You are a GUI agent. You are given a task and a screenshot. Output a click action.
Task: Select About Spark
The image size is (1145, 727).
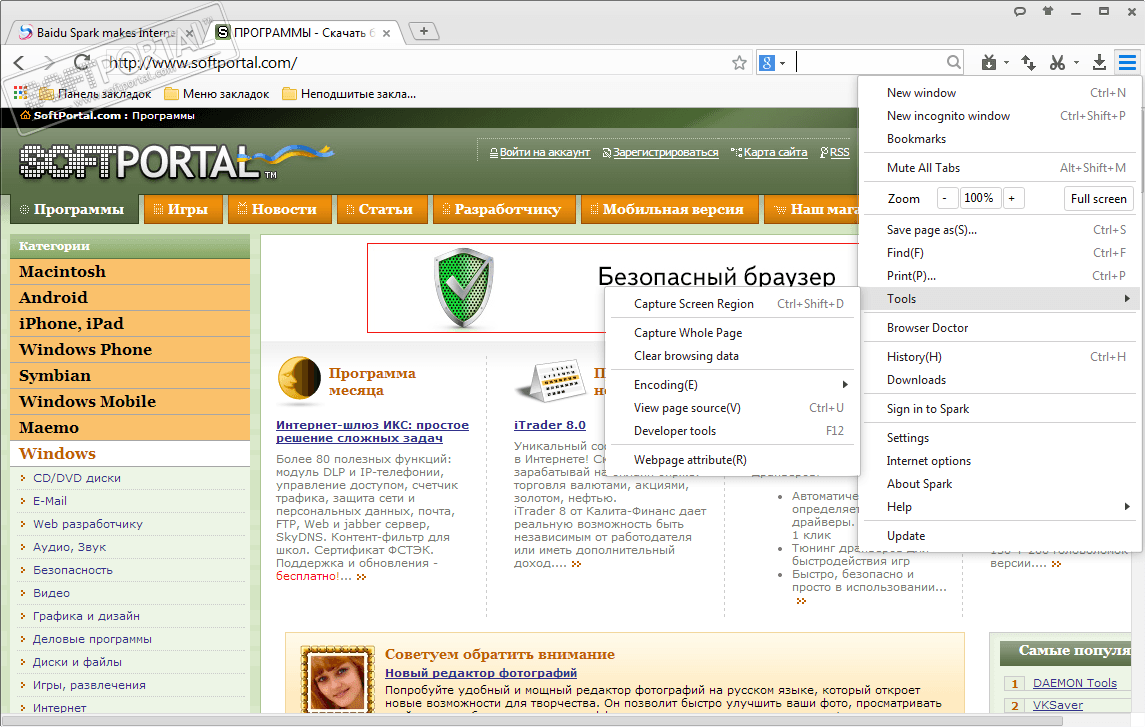[1000, 484]
